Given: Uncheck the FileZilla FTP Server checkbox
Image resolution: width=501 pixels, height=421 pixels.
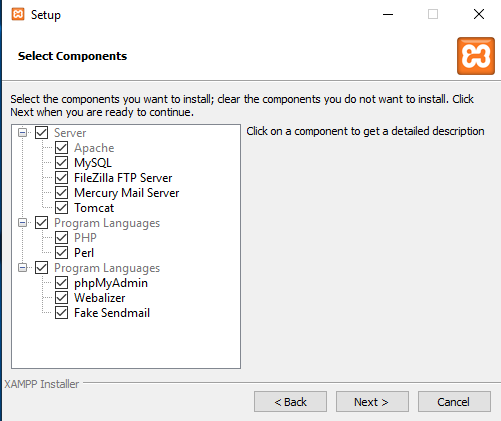Looking at the screenshot, I should click(62, 178).
